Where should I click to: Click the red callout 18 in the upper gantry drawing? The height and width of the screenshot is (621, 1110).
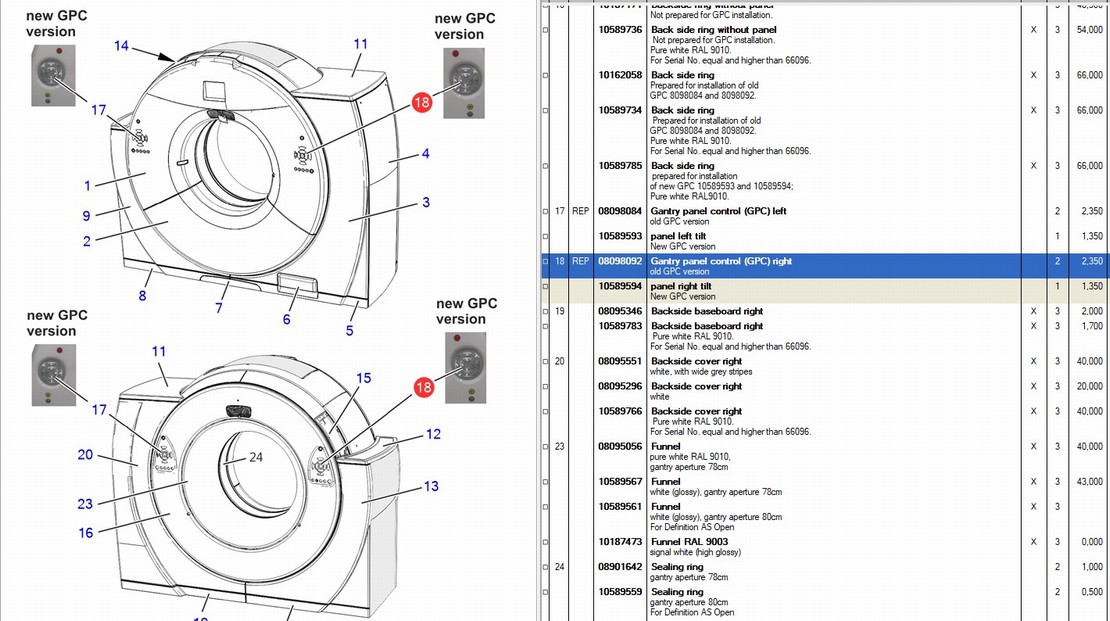422,103
